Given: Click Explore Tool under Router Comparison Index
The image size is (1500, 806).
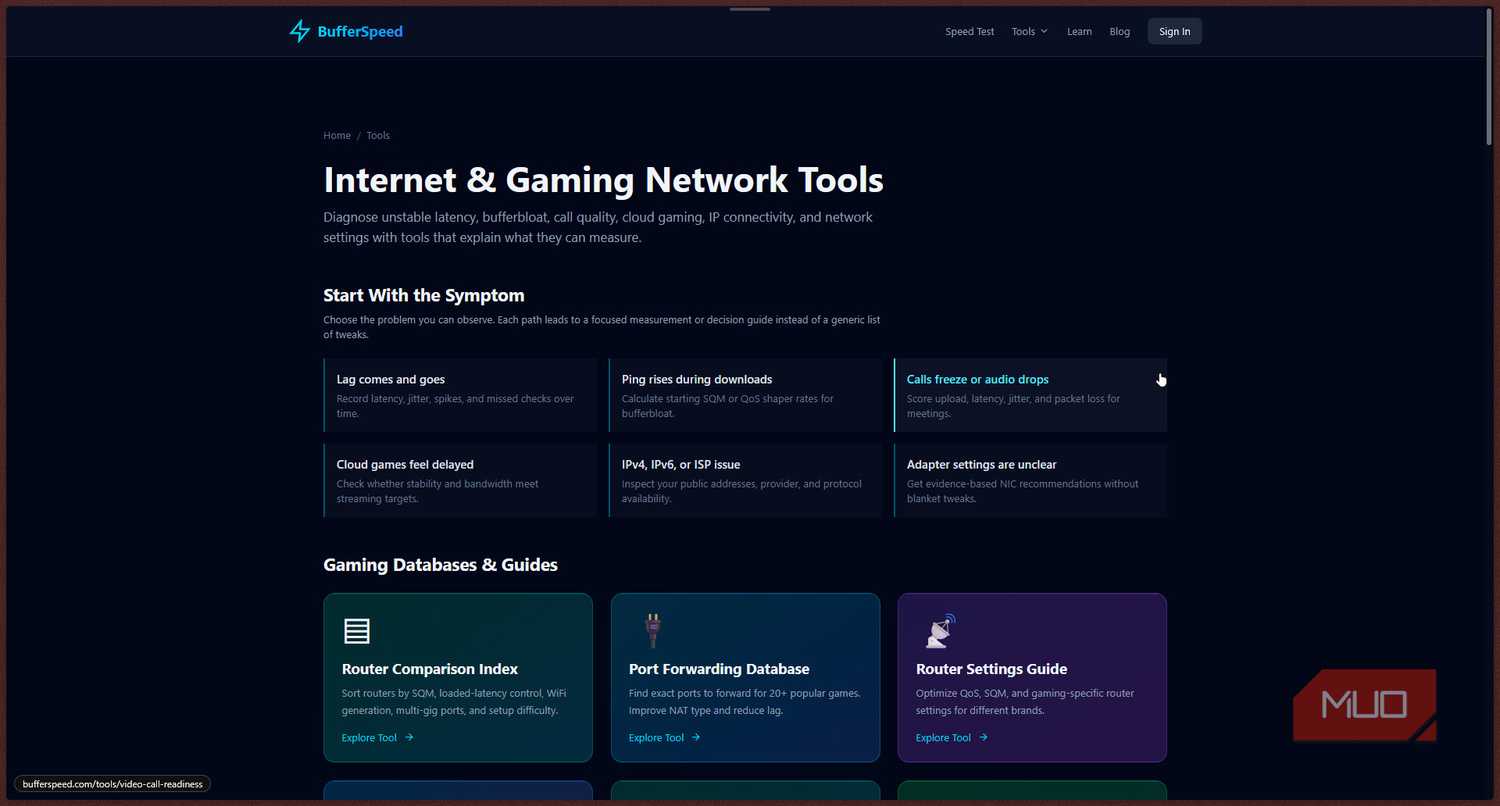Looking at the screenshot, I should 369,738.
